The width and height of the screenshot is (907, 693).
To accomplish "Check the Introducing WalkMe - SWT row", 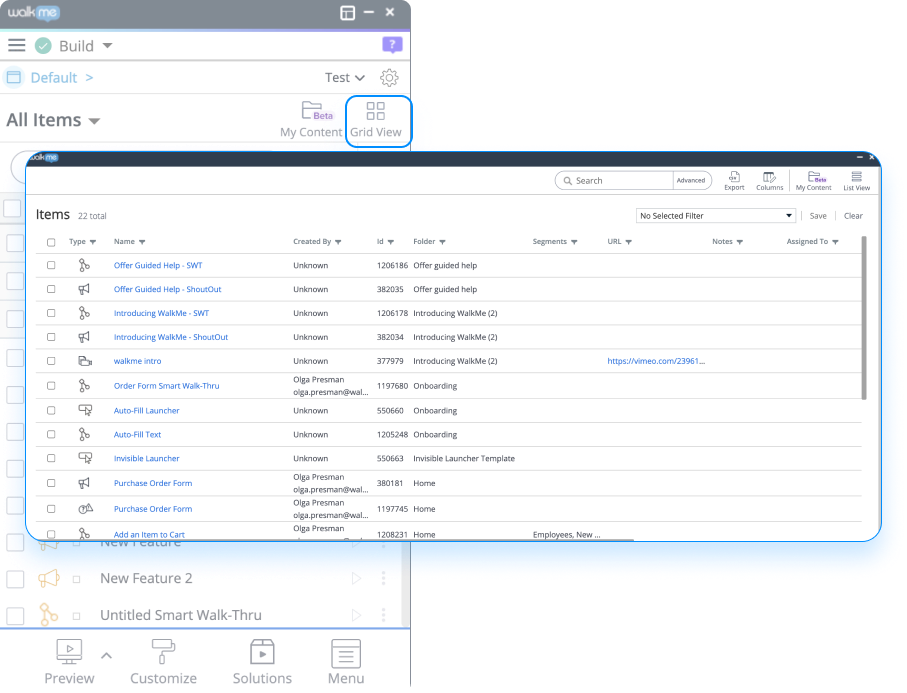I will (51, 313).
